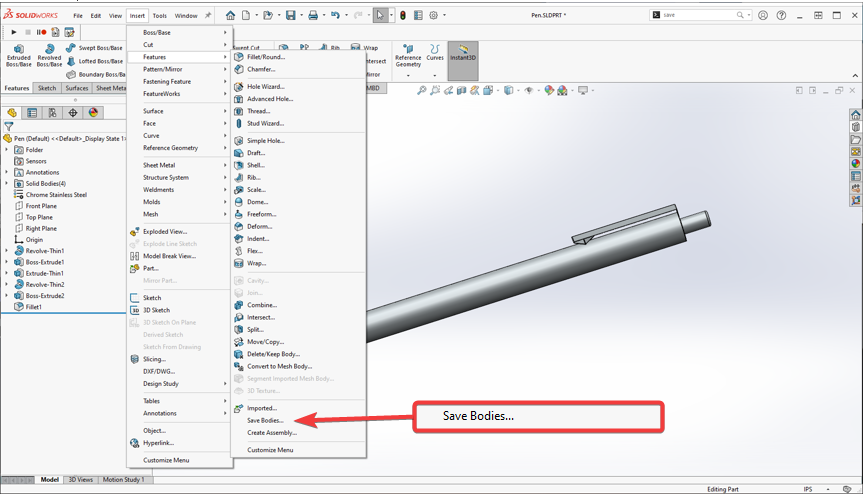865x495 pixels.
Task: Expand the Boss-Extrude1 feature
Action: tap(7, 262)
